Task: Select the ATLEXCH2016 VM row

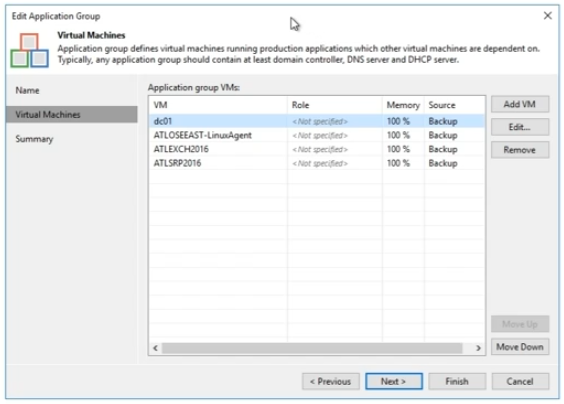Action: pyautogui.click(x=317, y=149)
